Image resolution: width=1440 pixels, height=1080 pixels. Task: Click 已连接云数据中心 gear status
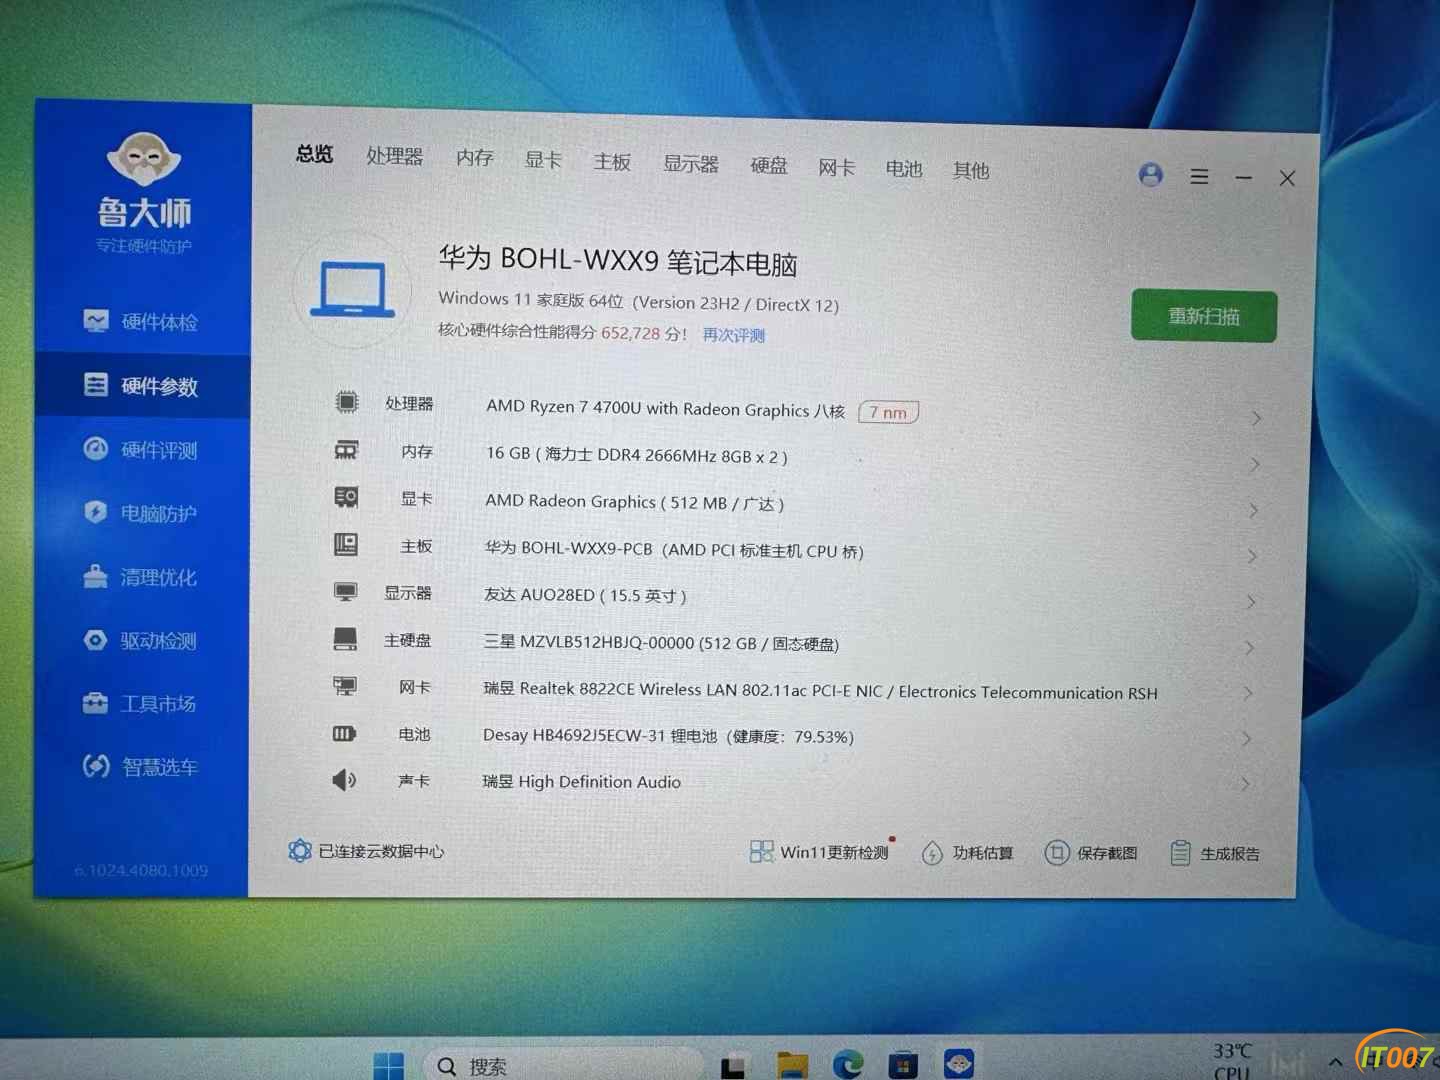tap(366, 851)
